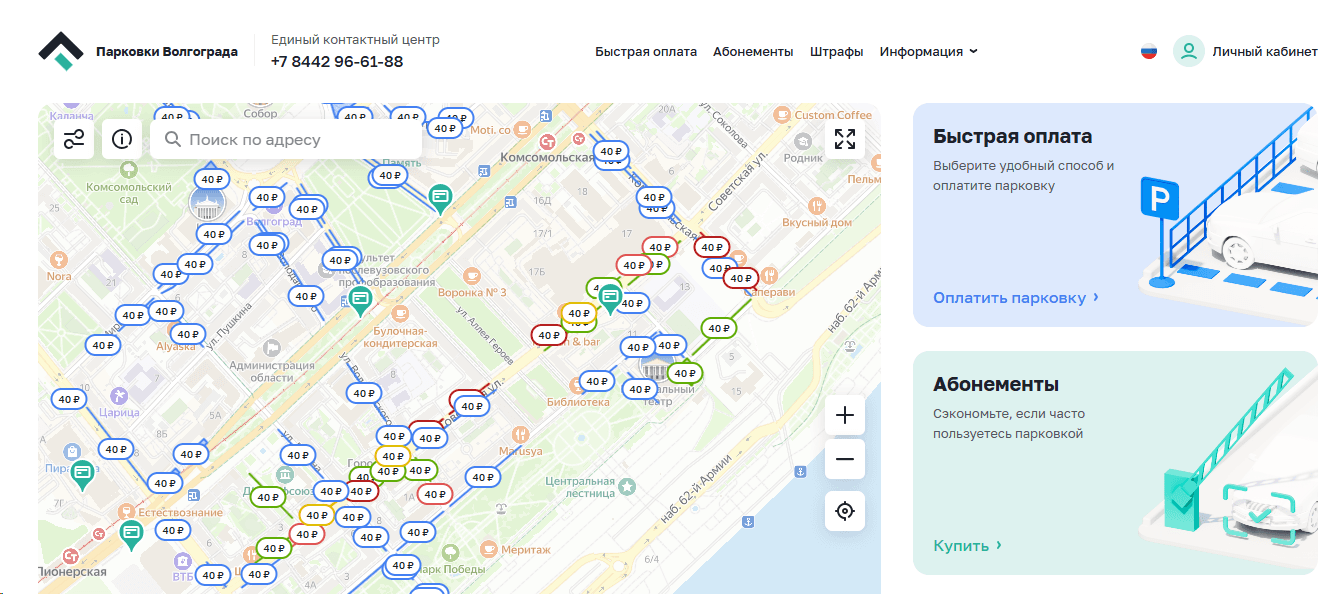
Task: Select the 40 ₽ parking marker near Царица
Action: coord(70,399)
